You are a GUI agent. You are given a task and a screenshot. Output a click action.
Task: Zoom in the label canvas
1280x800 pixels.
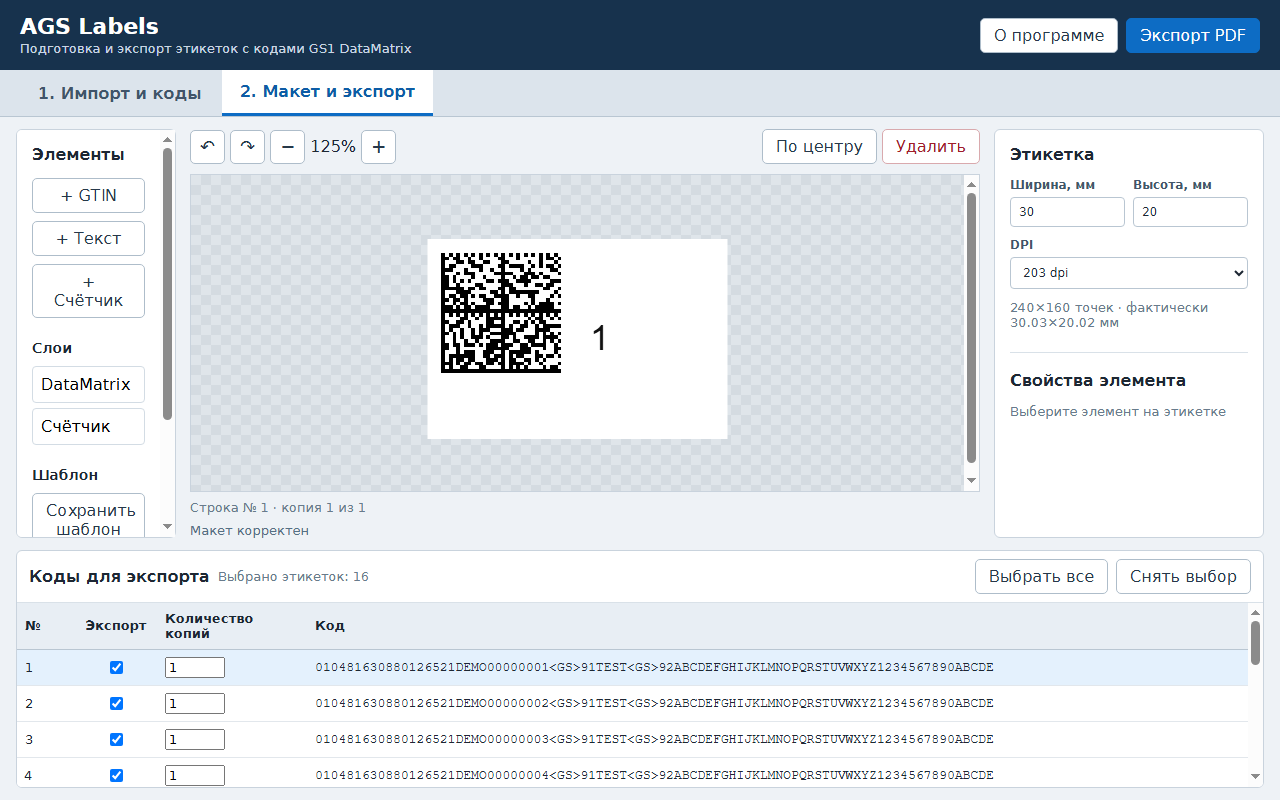coord(378,147)
